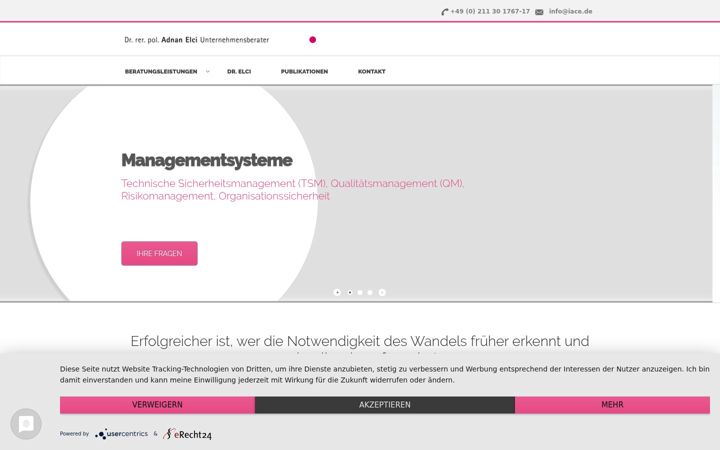Go to Publikationen menu item
Screen dimensions: 720x450
pos(304,72)
